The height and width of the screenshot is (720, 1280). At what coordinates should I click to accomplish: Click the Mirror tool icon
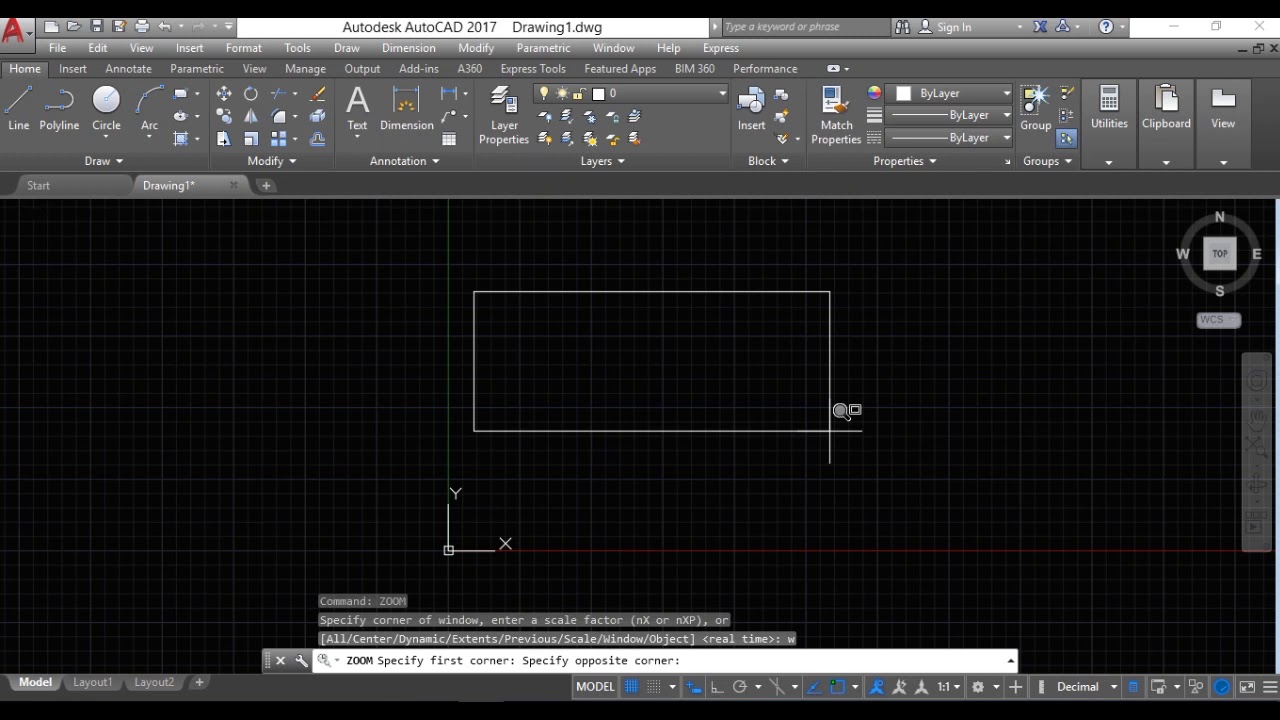click(x=251, y=116)
